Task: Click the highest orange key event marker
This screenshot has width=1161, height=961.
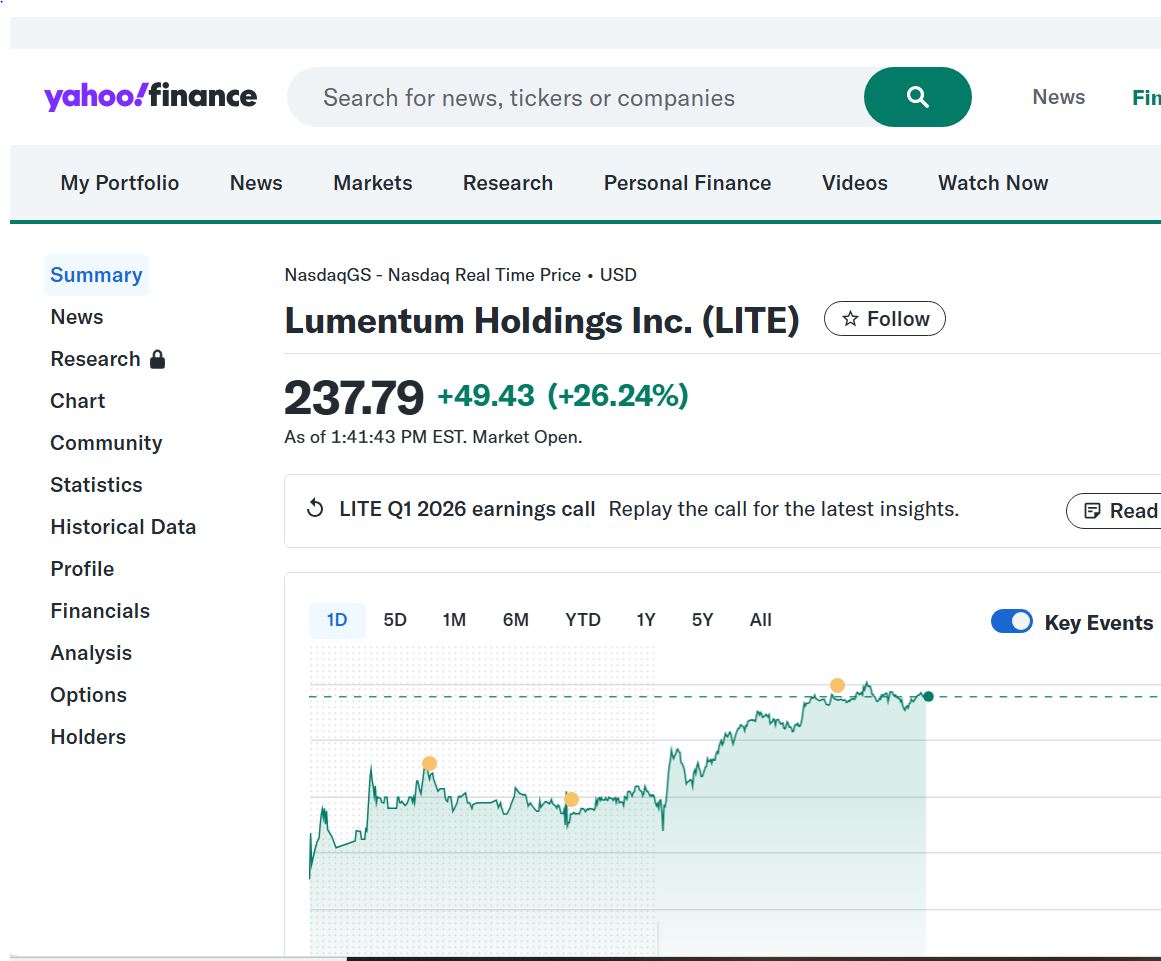Action: pyautogui.click(x=837, y=685)
